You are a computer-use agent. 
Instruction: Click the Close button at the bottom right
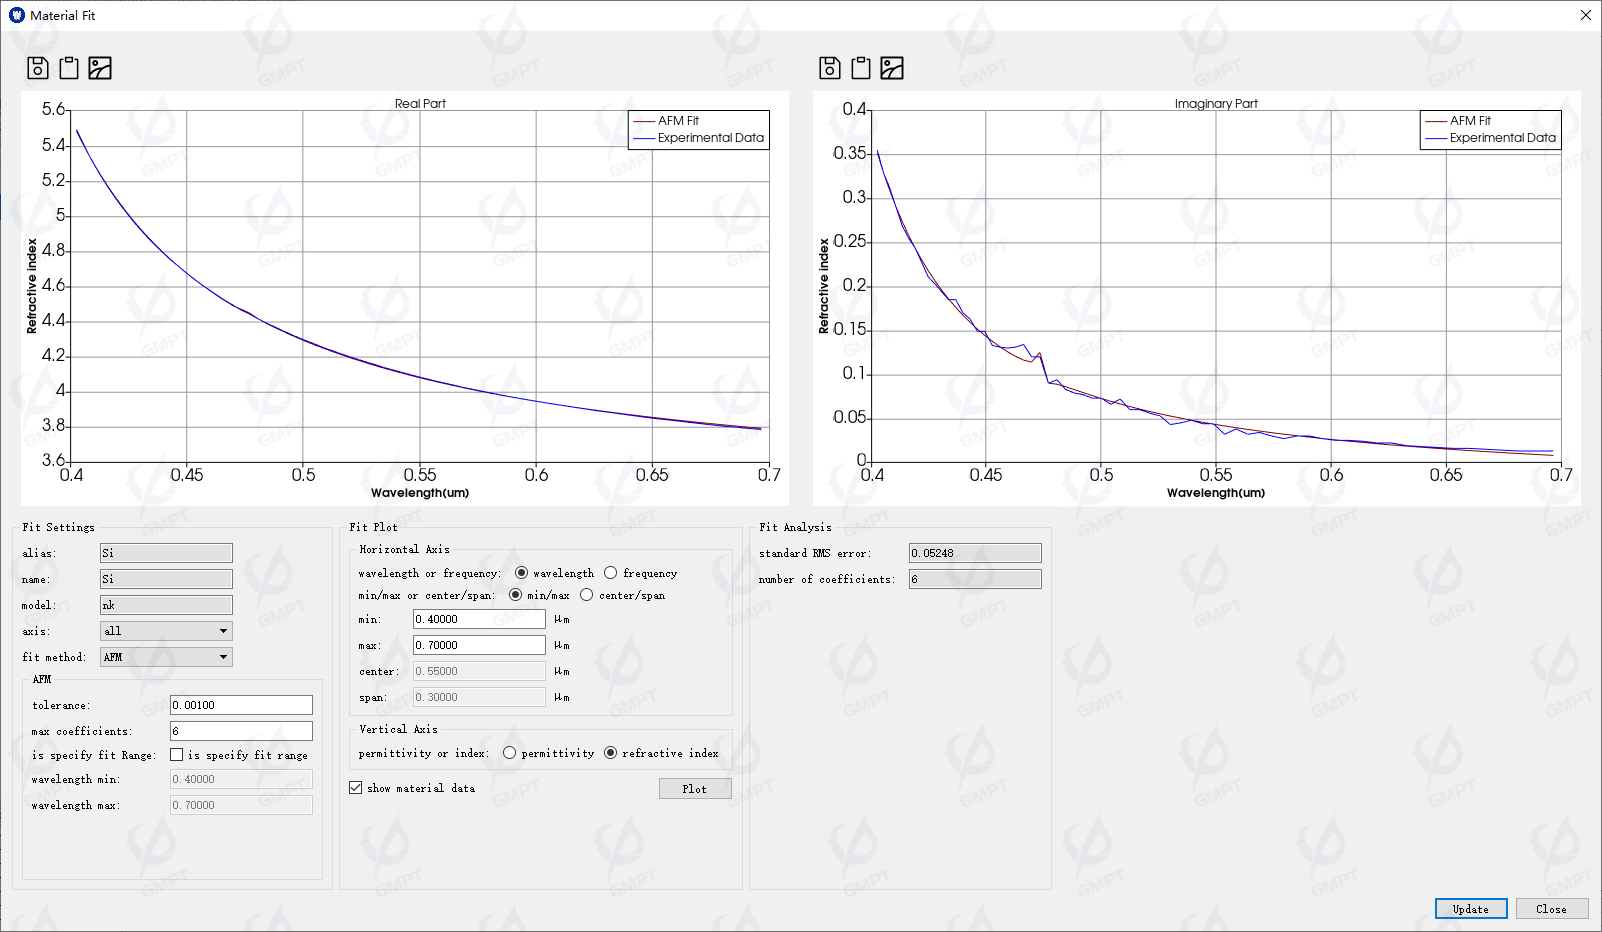[x=1551, y=908]
